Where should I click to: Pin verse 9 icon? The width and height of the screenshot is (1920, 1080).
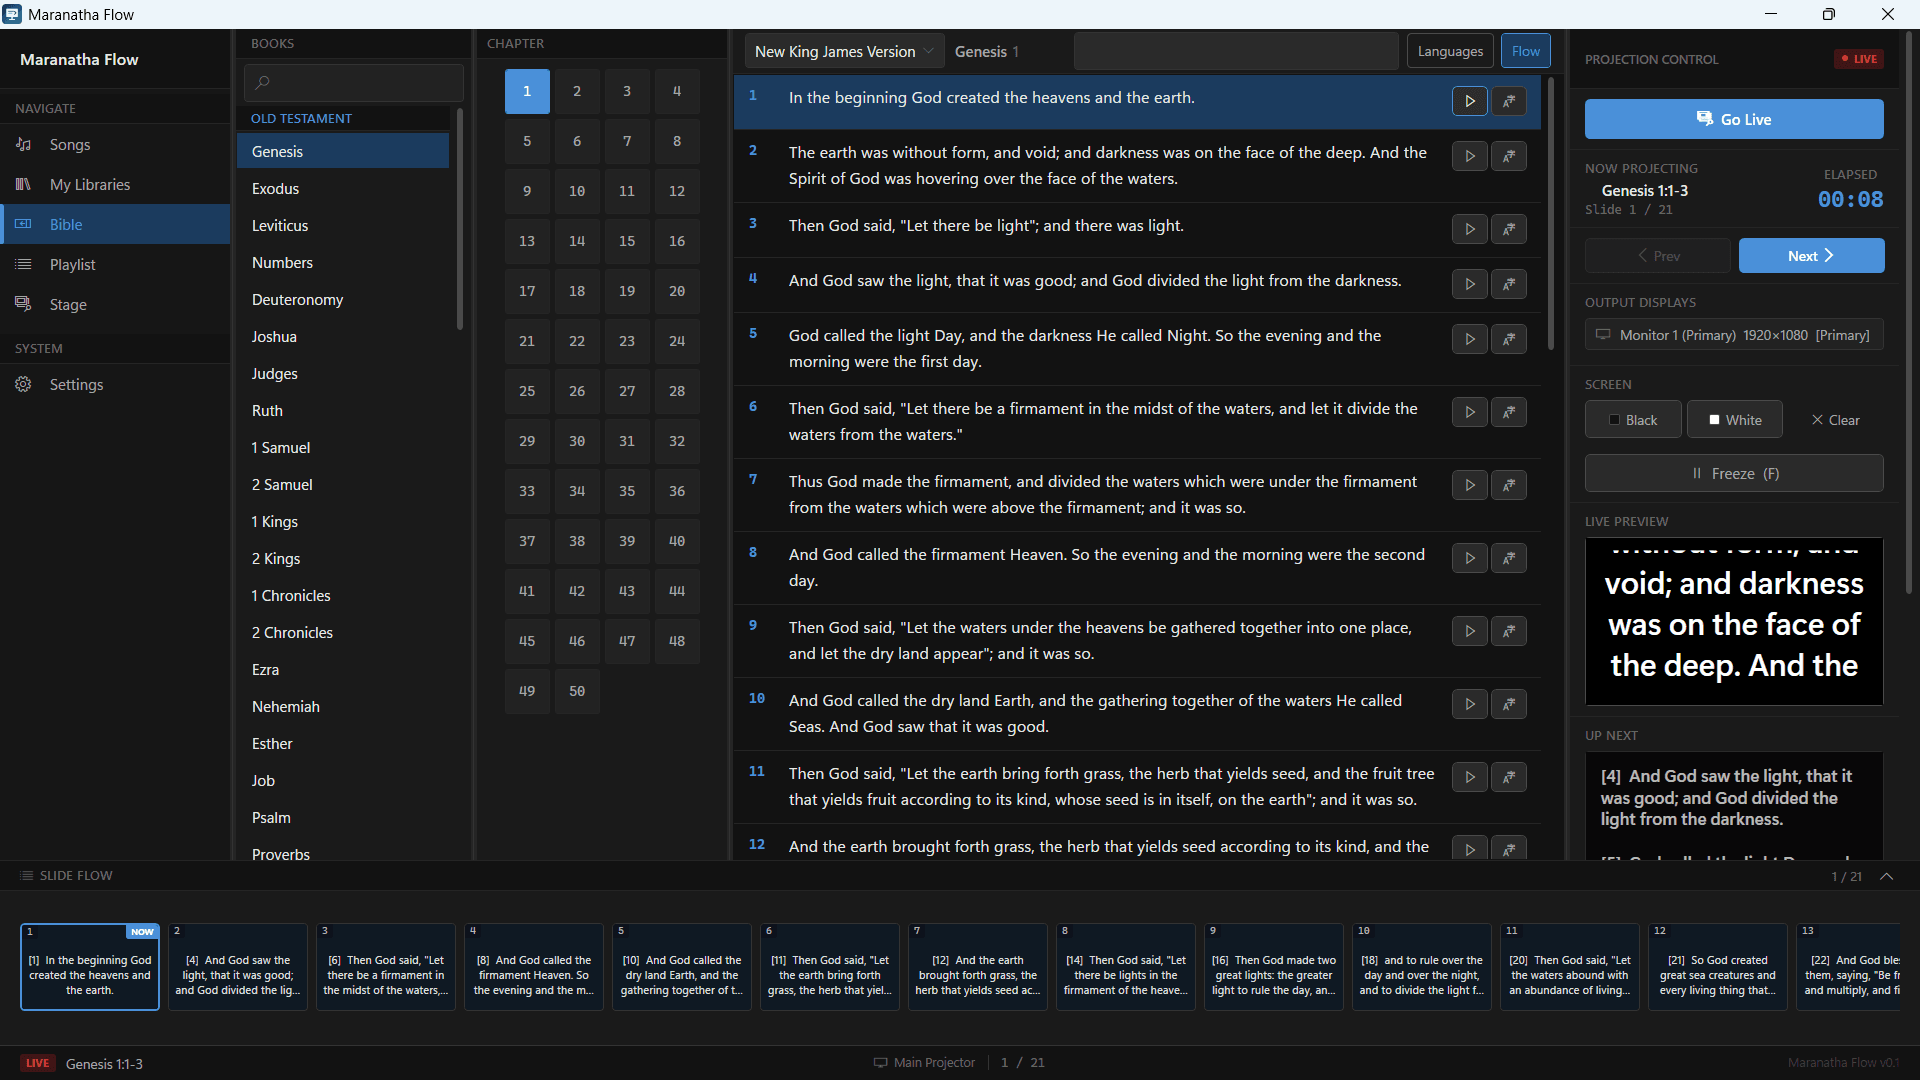pos(1509,631)
